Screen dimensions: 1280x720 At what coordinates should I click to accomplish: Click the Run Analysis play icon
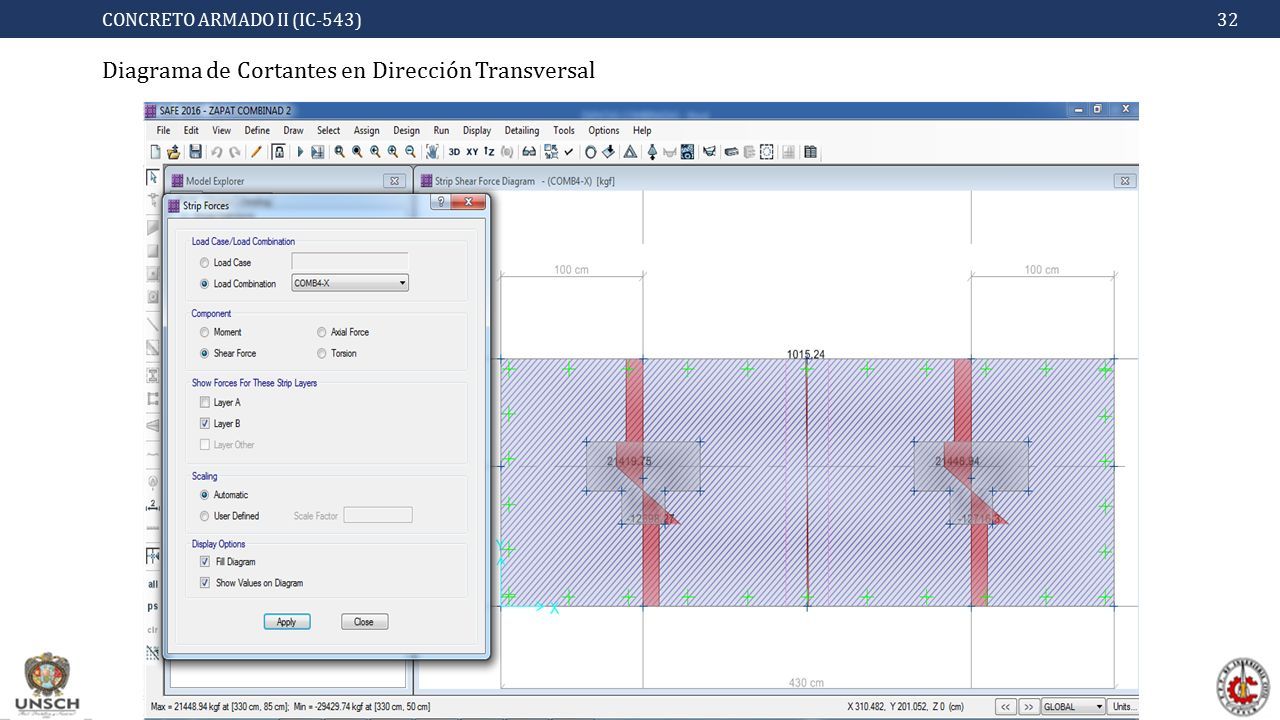point(299,152)
